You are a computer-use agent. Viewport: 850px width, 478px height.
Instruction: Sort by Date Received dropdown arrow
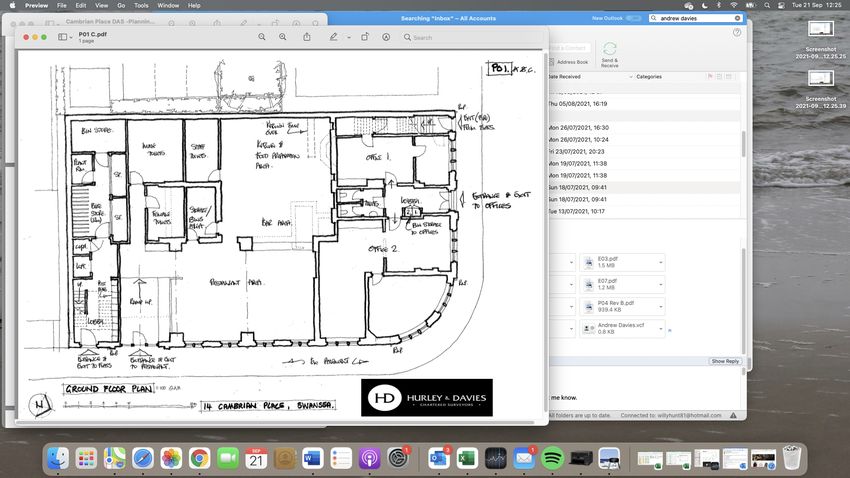(x=630, y=77)
